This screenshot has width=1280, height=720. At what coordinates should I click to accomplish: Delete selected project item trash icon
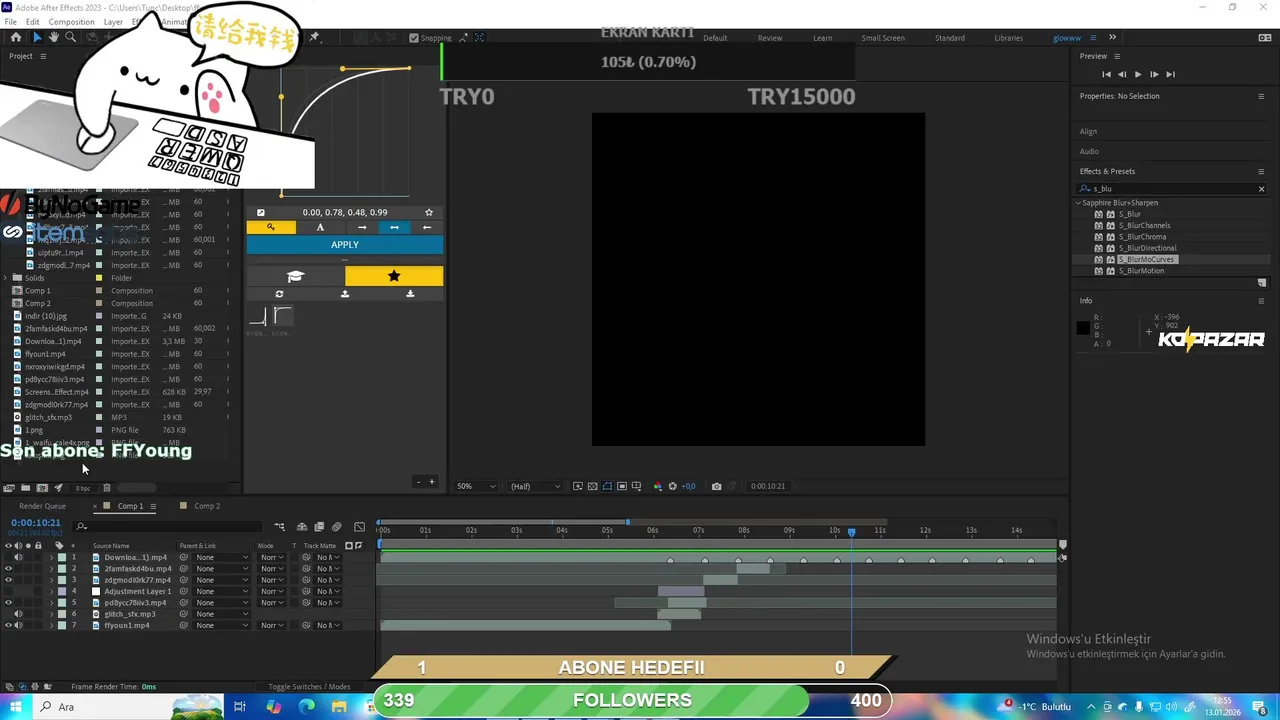click(x=107, y=488)
